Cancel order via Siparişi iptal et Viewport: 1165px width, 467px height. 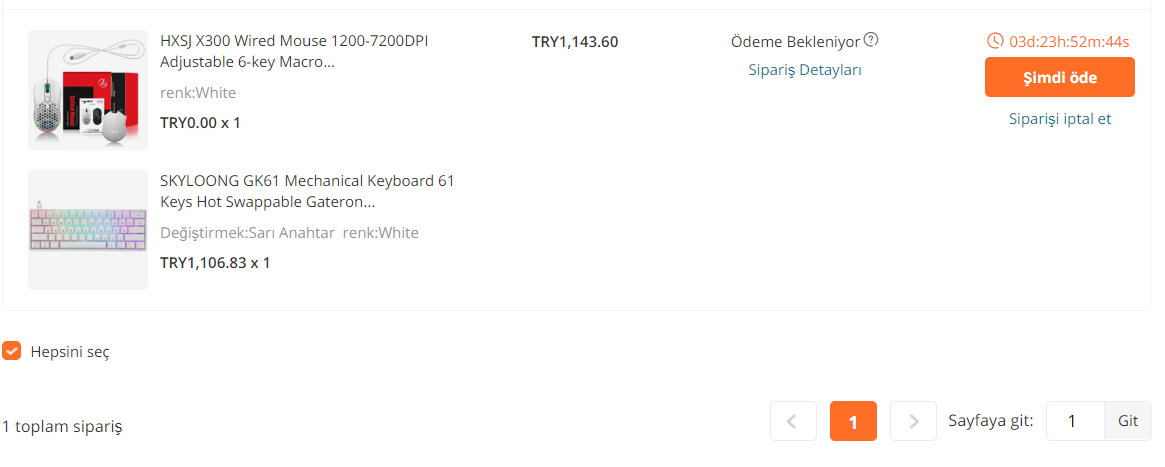1059,119
